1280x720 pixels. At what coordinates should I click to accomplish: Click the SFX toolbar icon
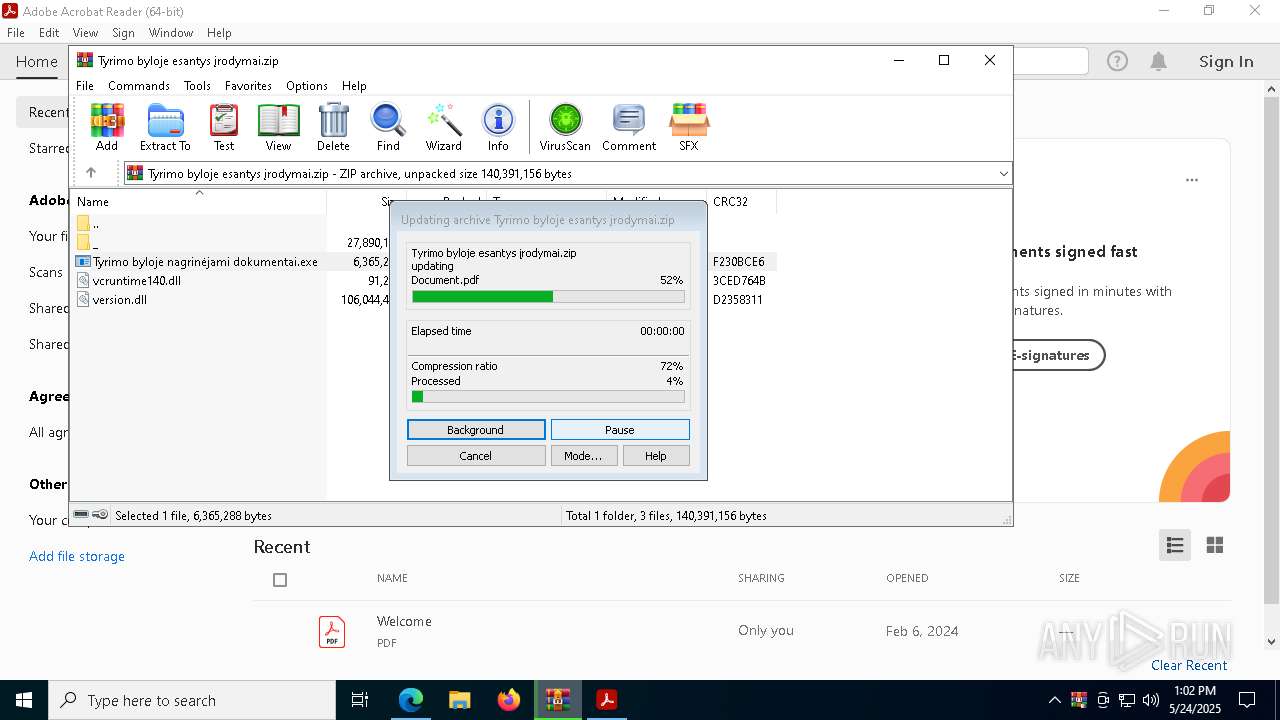point(689,127)
